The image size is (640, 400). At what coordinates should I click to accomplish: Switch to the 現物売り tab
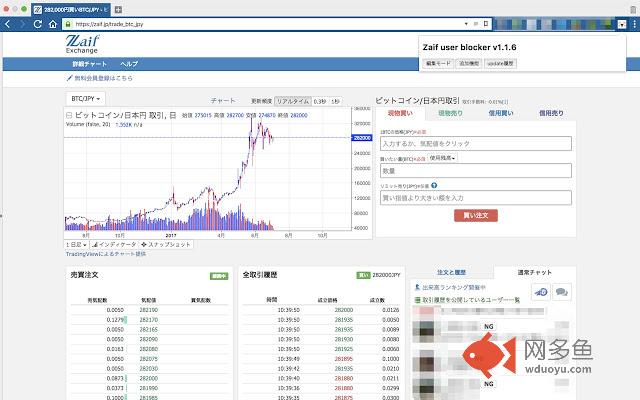pyautogui.click(x=450, y=113)
